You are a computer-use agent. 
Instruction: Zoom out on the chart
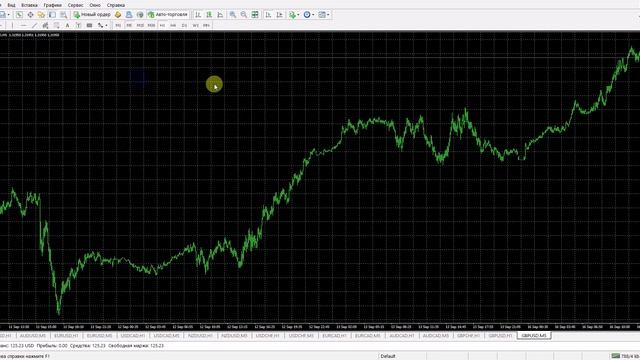(244, 15)
